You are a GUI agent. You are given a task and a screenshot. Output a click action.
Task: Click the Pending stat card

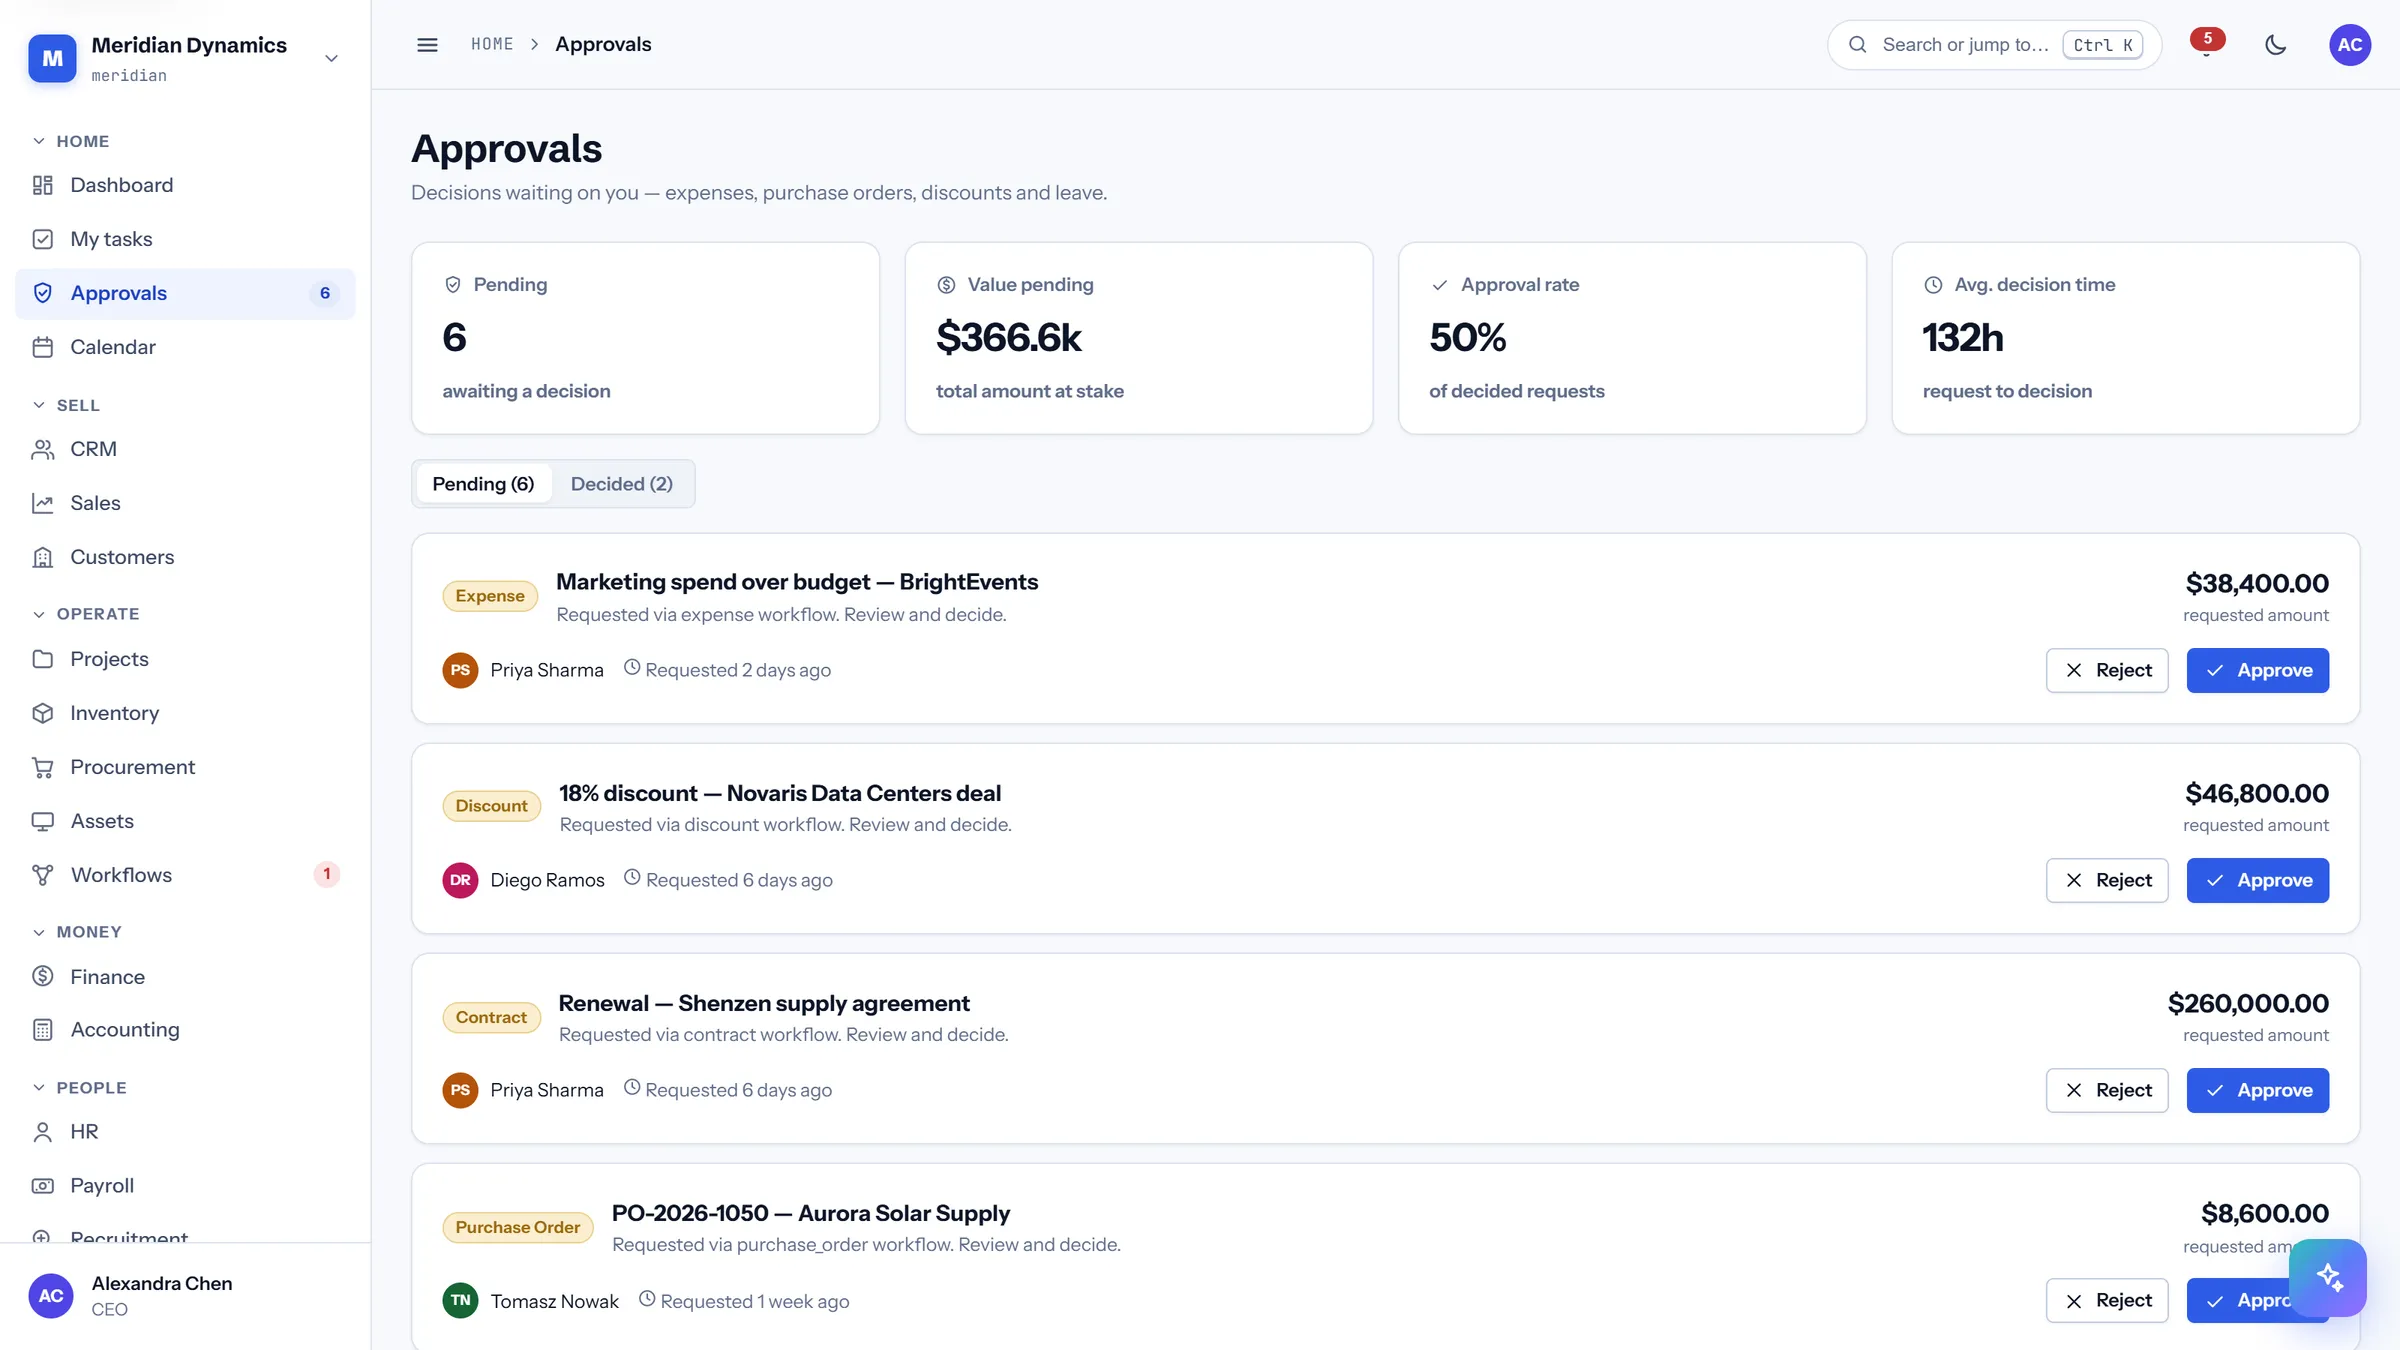pyautogui.click(x=645, y=338)
